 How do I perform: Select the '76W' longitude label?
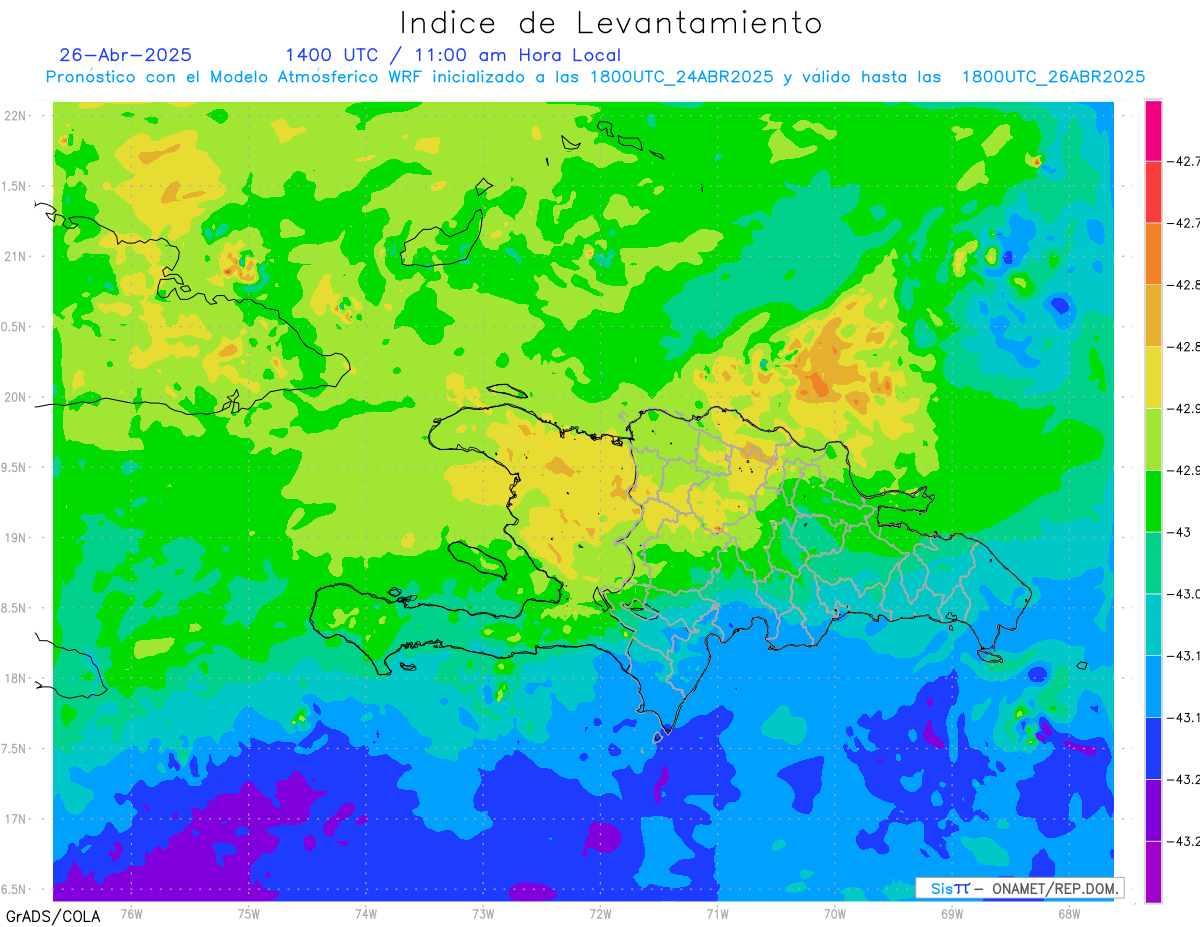[x=131, y=912]
